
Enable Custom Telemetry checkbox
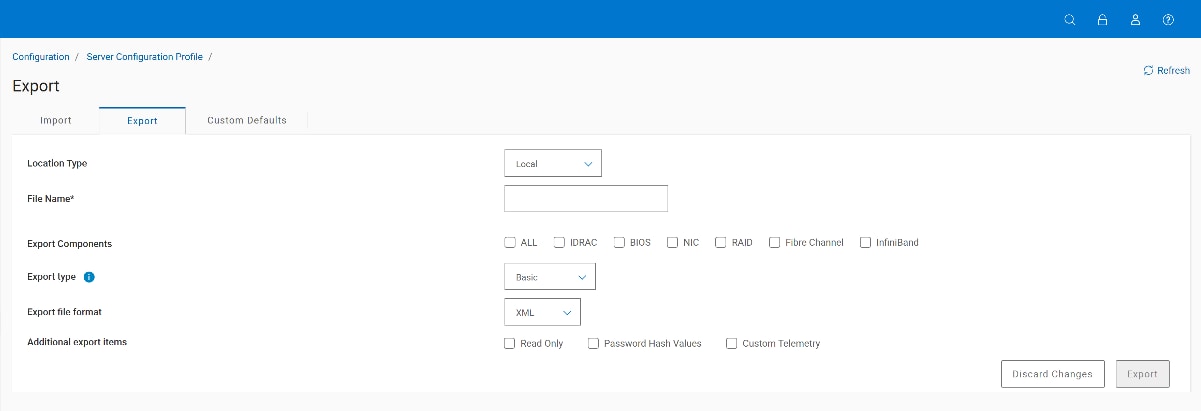731,343
